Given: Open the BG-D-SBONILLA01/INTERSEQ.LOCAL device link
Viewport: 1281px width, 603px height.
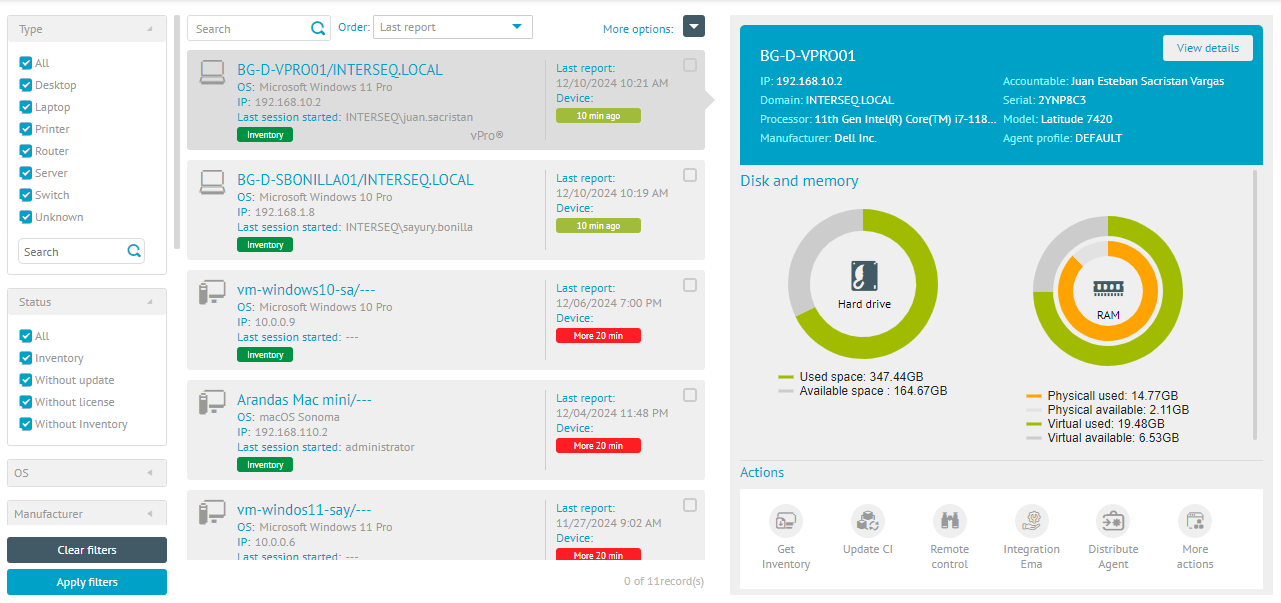Looking at the screenshot, I should [x=355, y=180].
